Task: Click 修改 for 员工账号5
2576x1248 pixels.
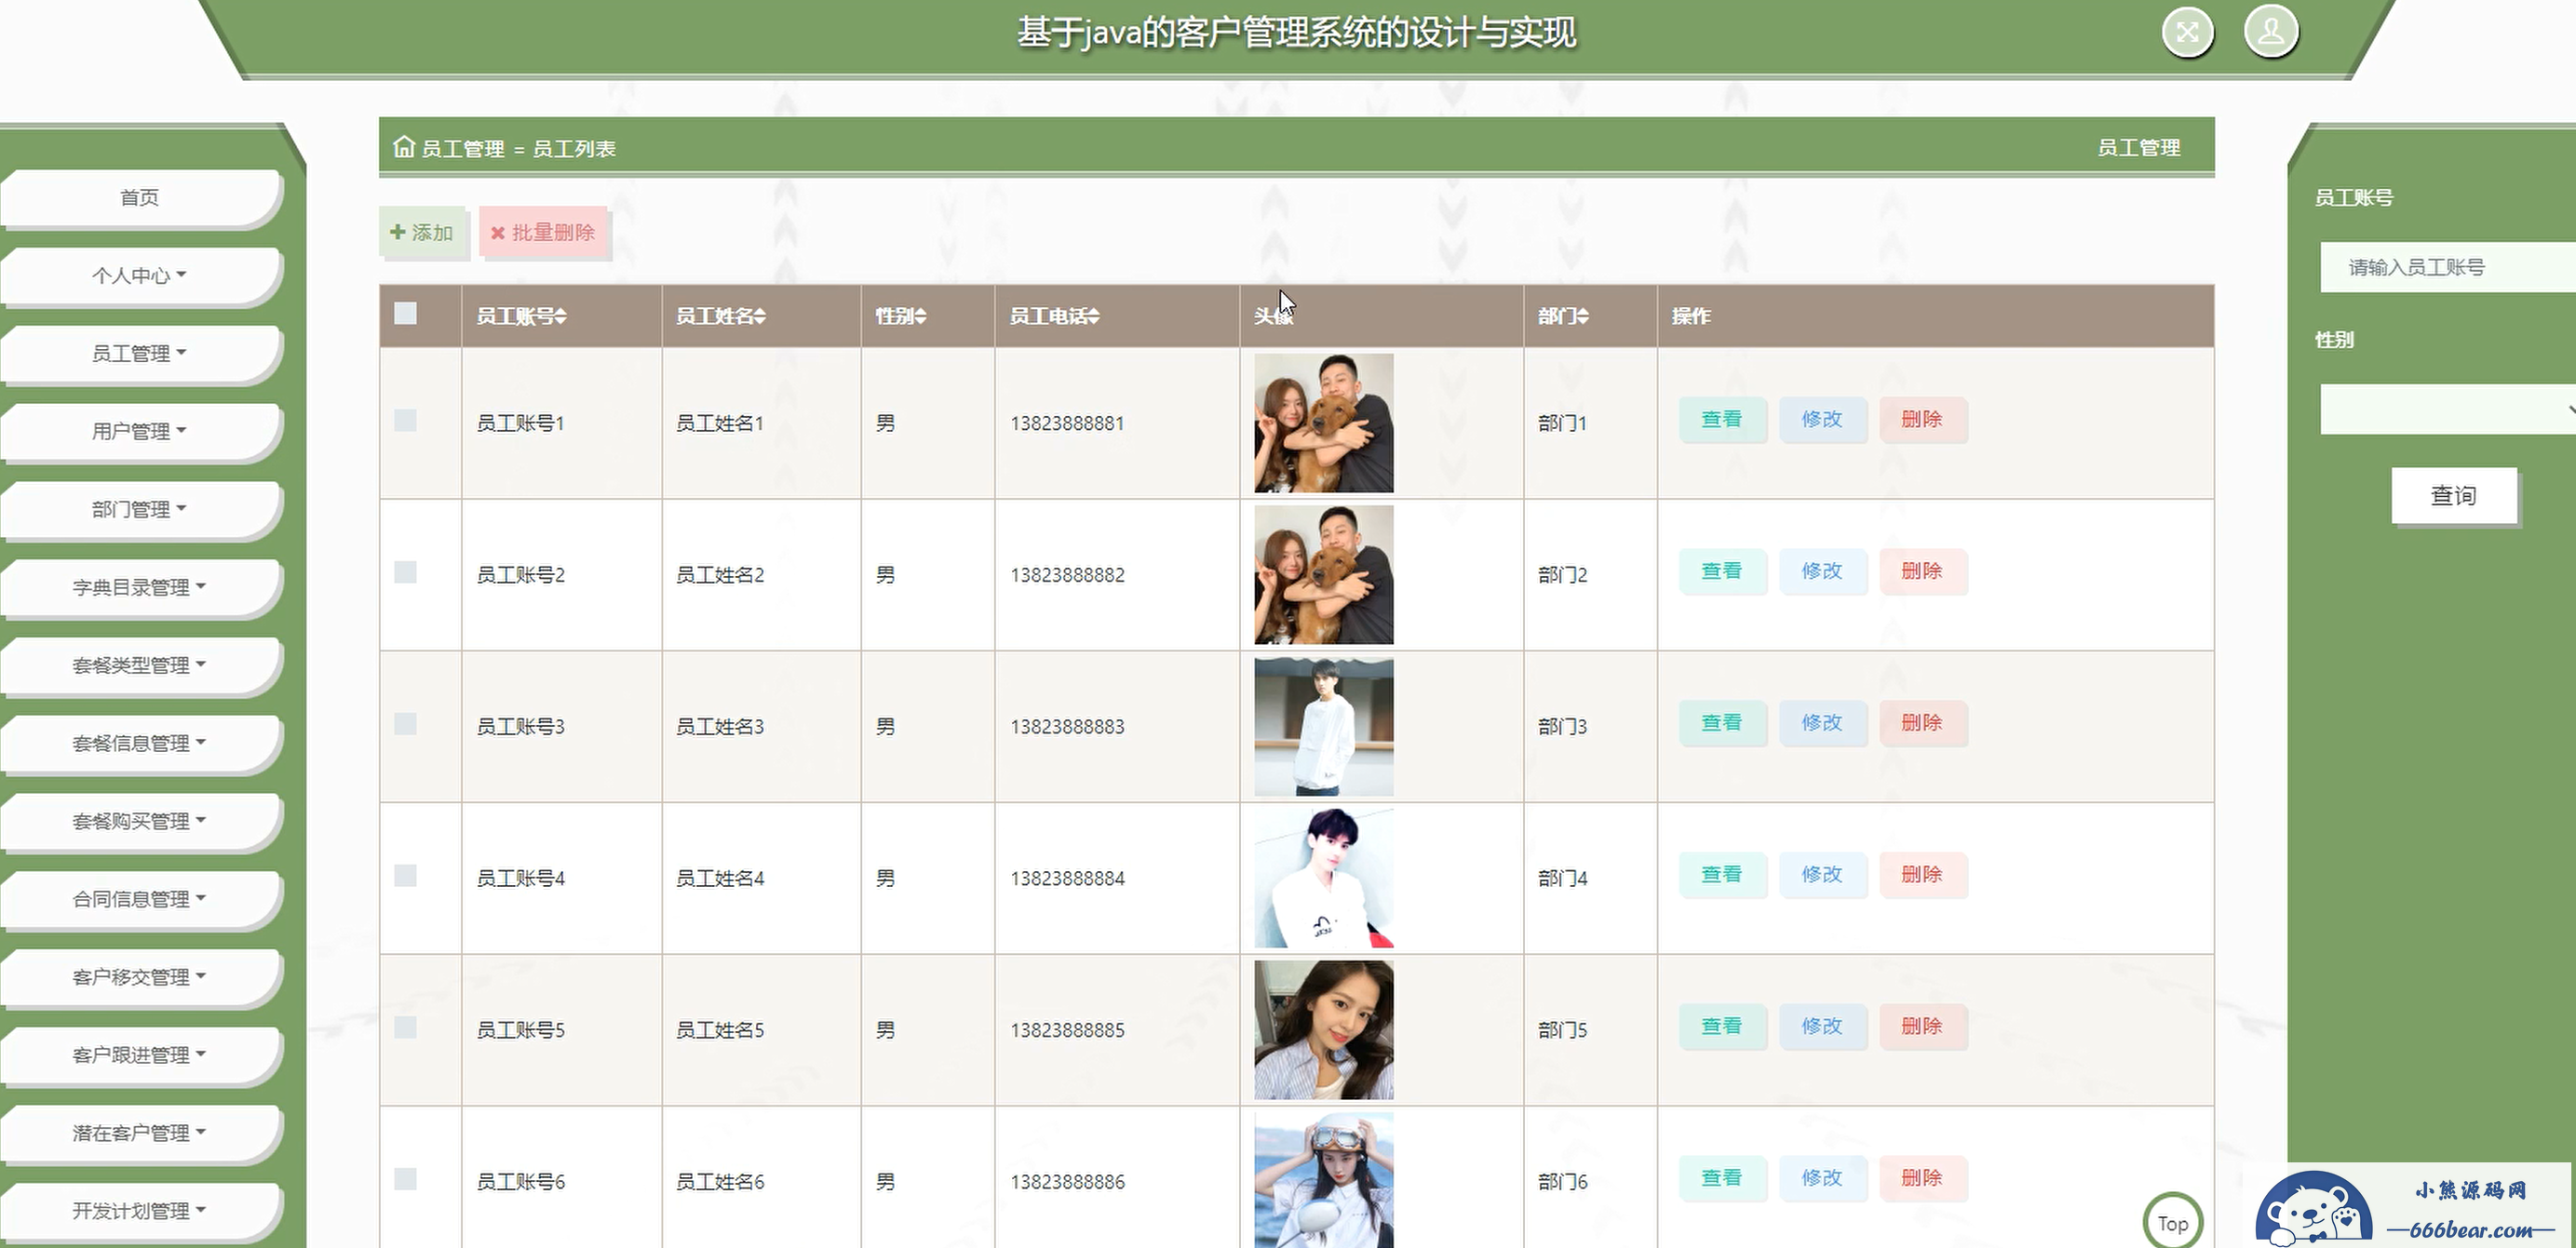Action: 1822,1027
